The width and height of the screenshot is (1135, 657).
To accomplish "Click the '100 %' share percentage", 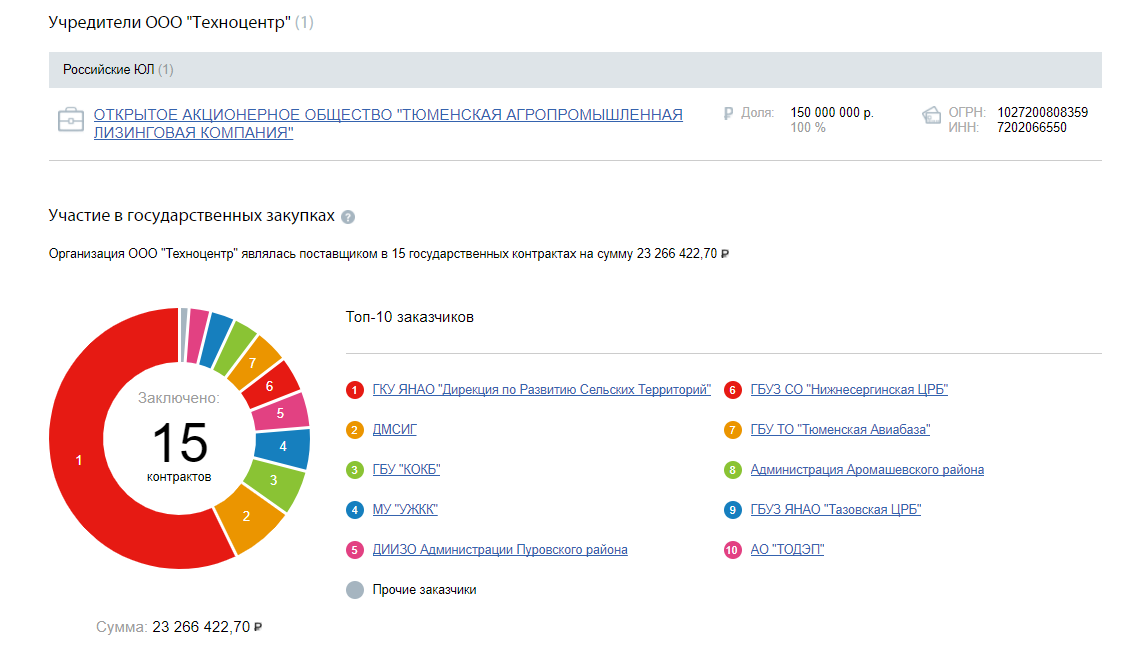I will [x=808, y=127].
